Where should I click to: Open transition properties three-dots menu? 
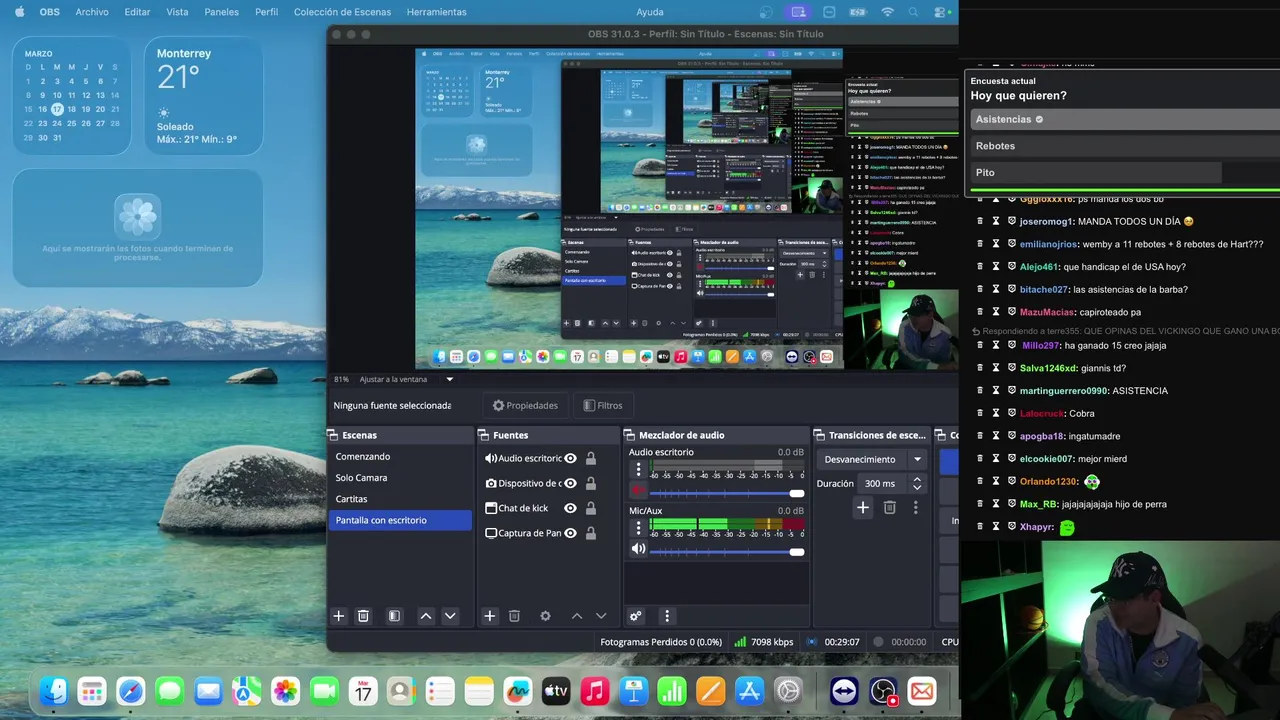(x=915, y=508)
